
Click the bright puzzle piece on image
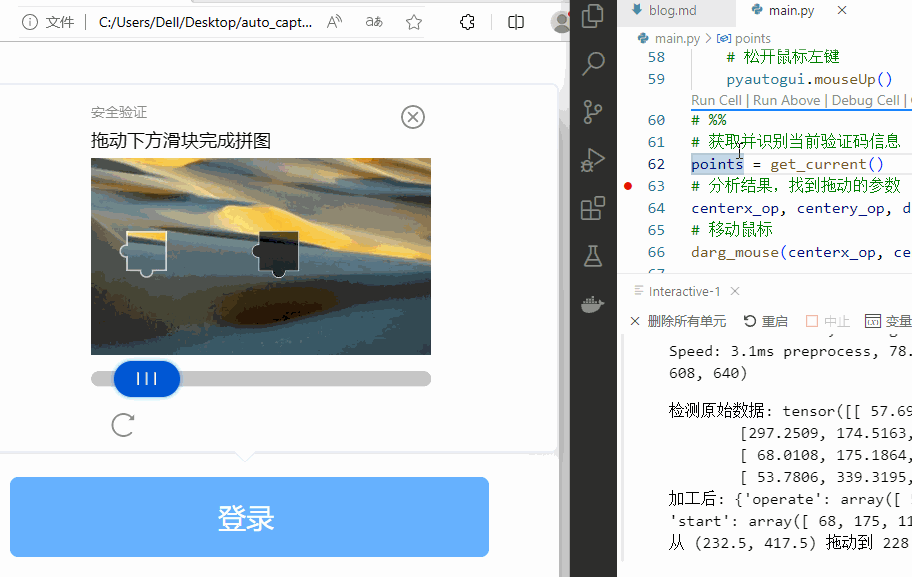(144, 253)
